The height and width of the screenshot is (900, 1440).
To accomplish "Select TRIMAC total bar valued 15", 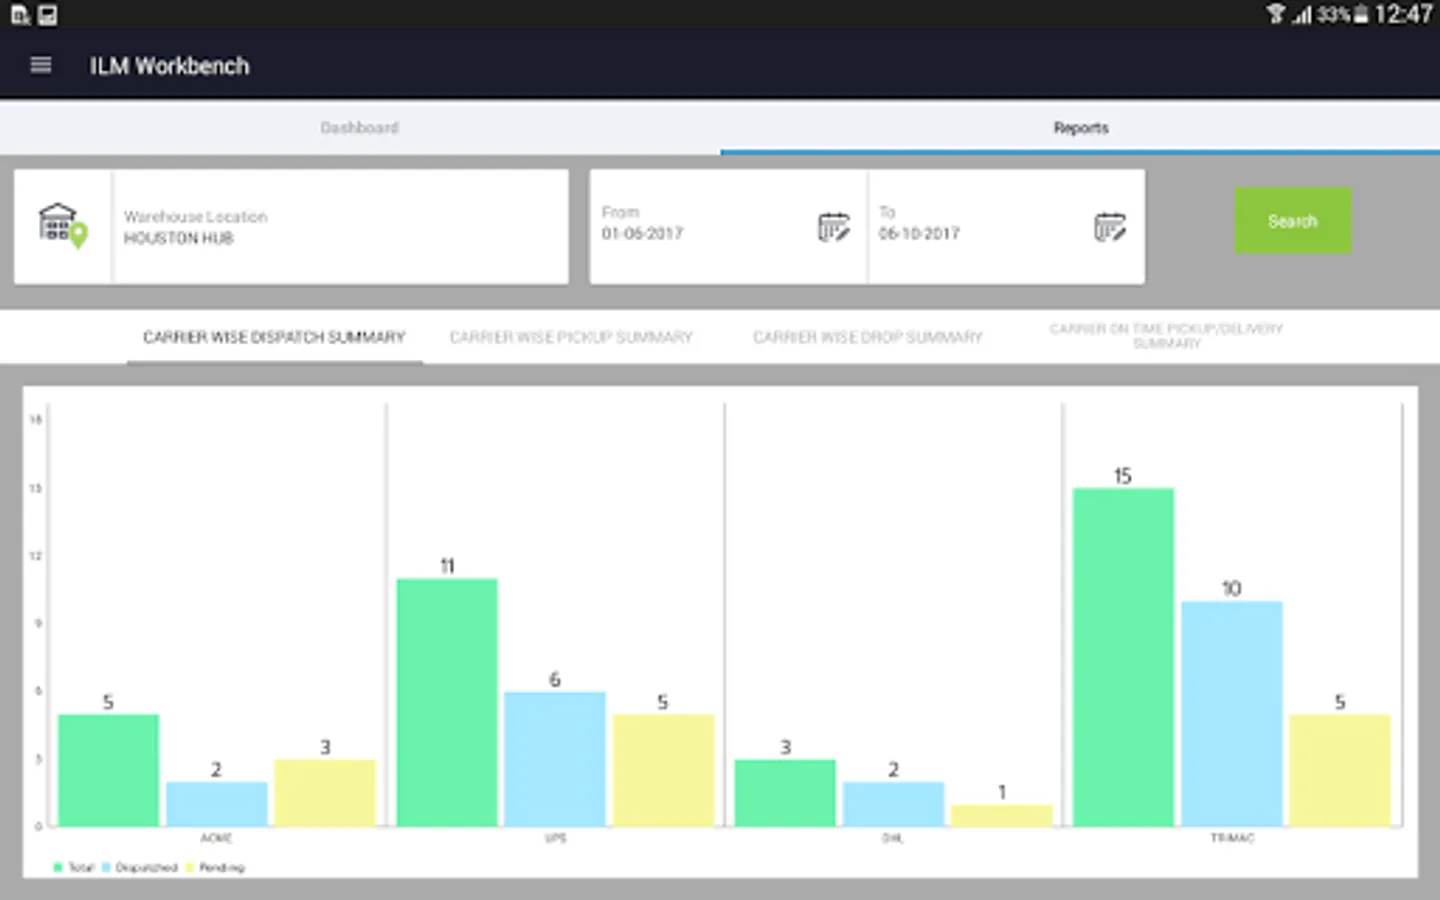I will (1123, 657).
